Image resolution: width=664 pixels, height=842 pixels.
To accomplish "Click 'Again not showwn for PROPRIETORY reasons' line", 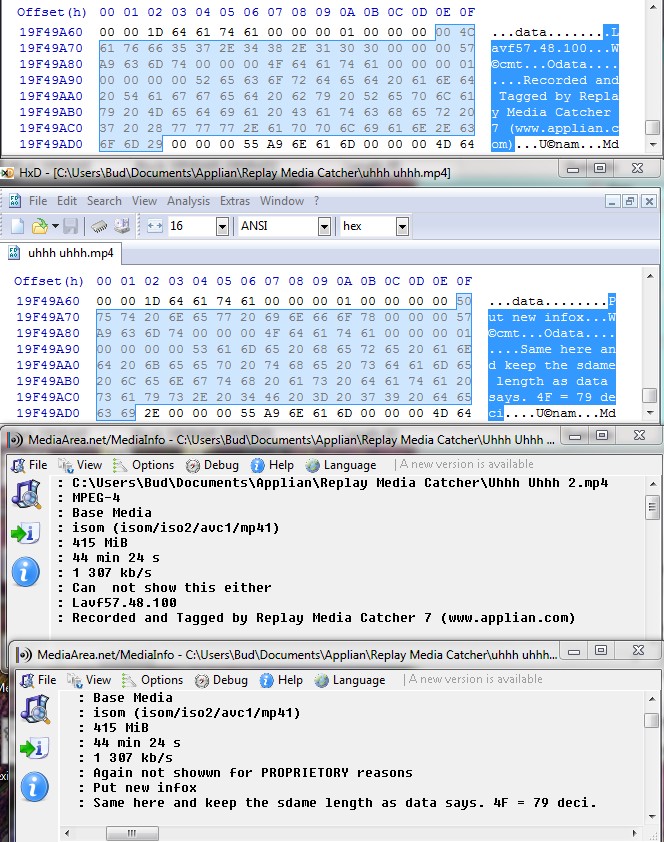I will pos(253,773).
